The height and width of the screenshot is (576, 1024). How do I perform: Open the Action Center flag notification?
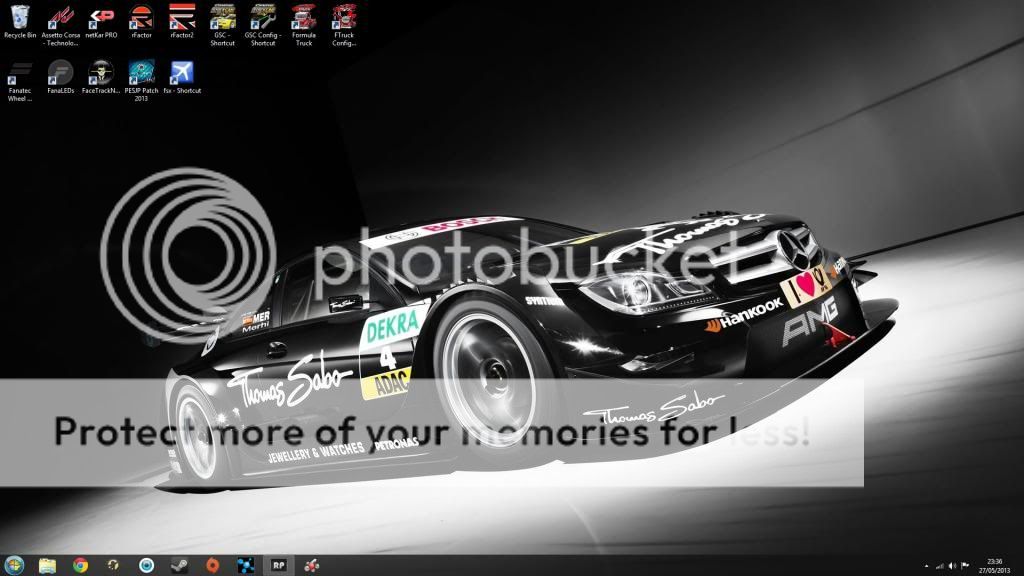tap(965, 565)
